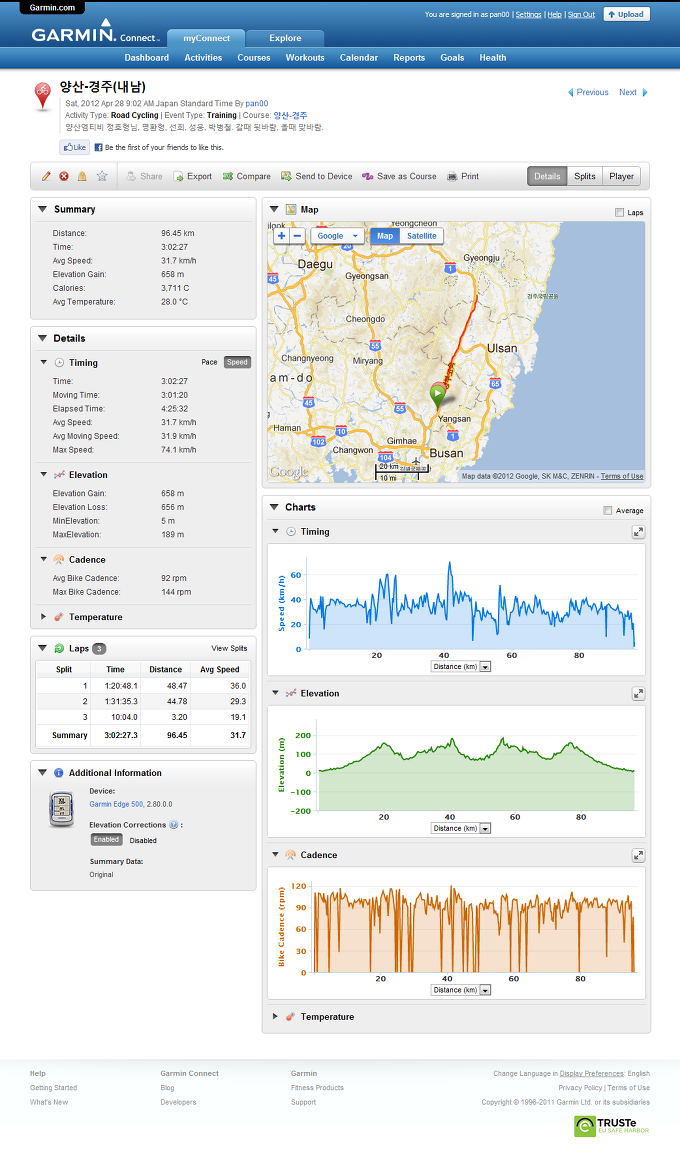Click the pencil edit activity icon
680x1160 pixels.
tap(46, 176)
